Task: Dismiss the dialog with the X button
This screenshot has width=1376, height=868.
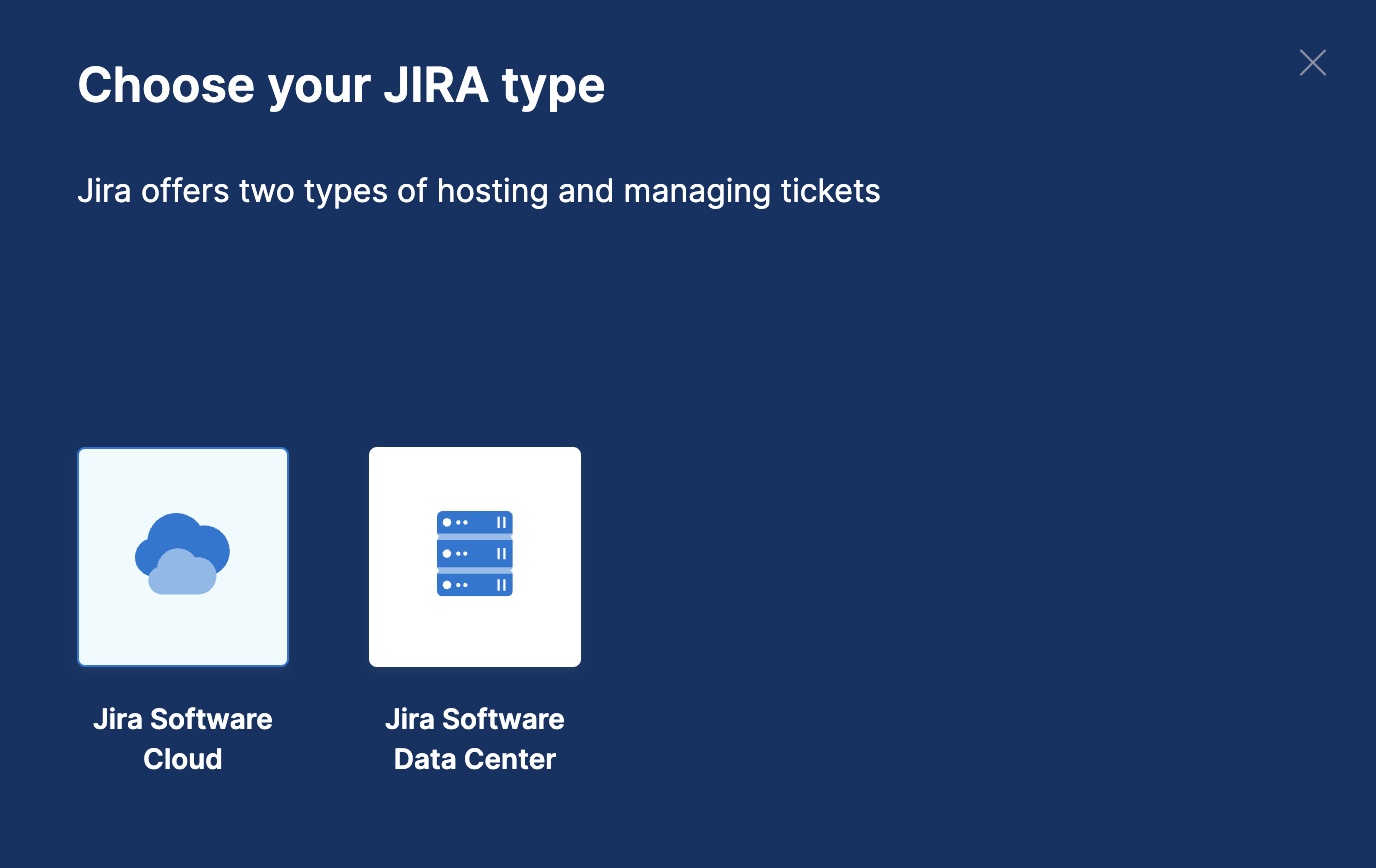Action: [1312, 62]
